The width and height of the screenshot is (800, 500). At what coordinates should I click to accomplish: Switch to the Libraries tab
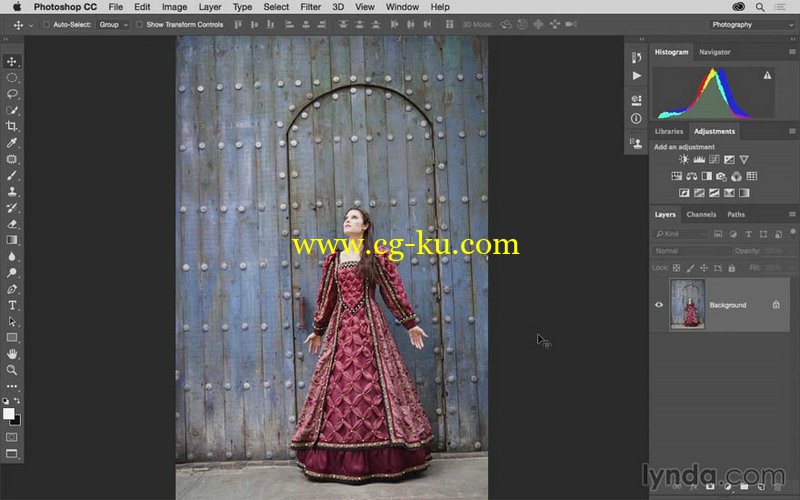pyautogui.click(x=668, y=131)
